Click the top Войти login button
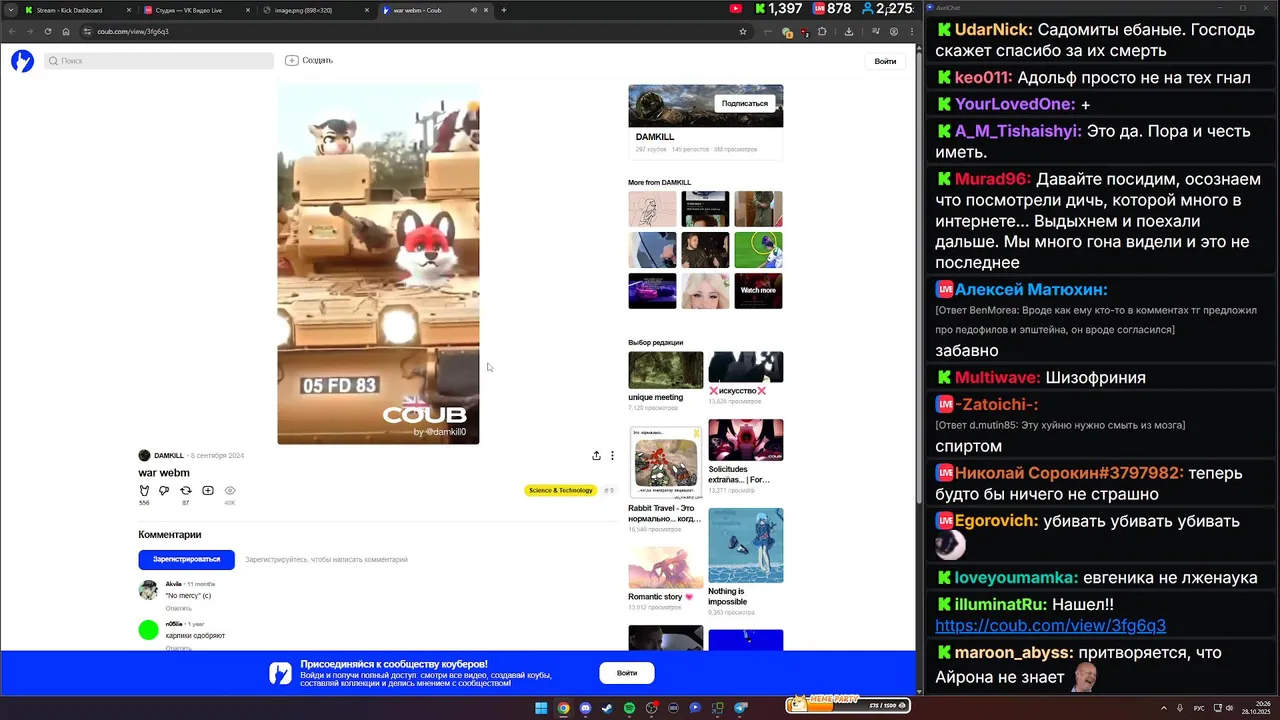This screenshot has width=1280, height=720. click(x=885, y=61)
